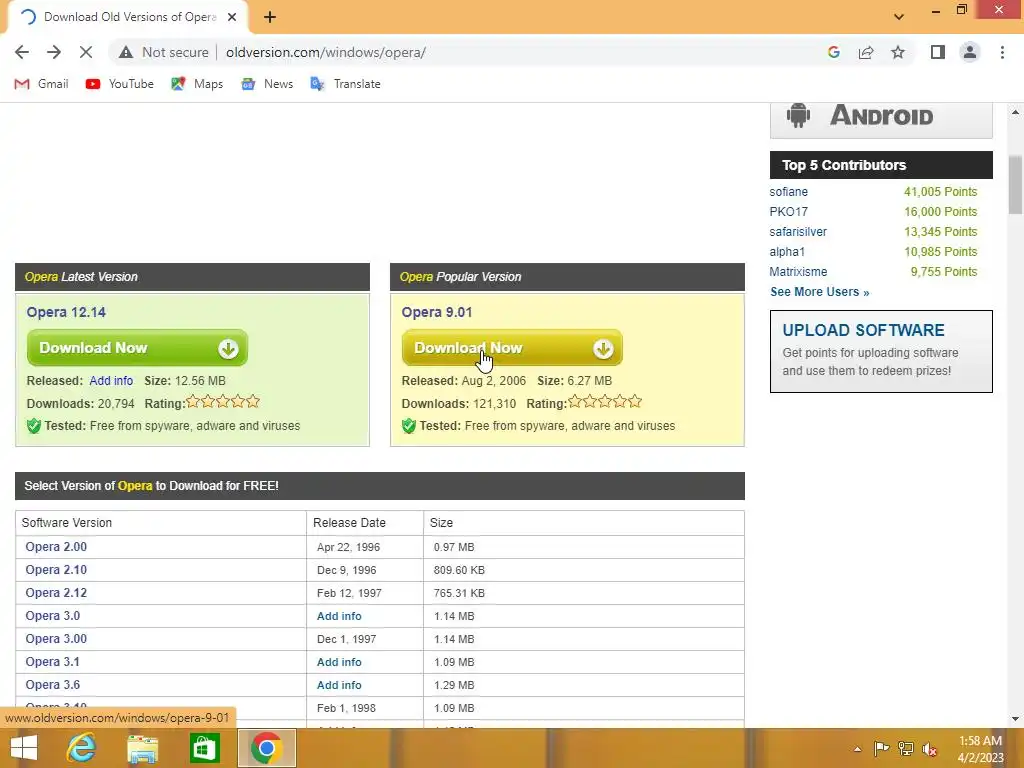Open contributor safarisilver's profile

(798, 232)
